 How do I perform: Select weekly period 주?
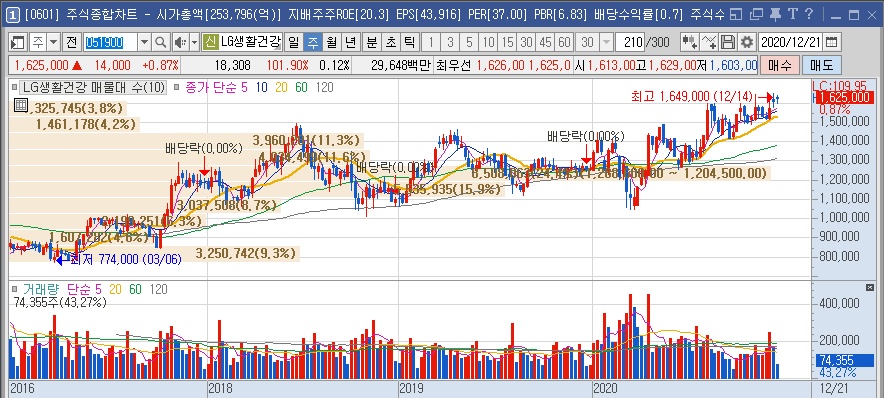click(x=312, y=42)
